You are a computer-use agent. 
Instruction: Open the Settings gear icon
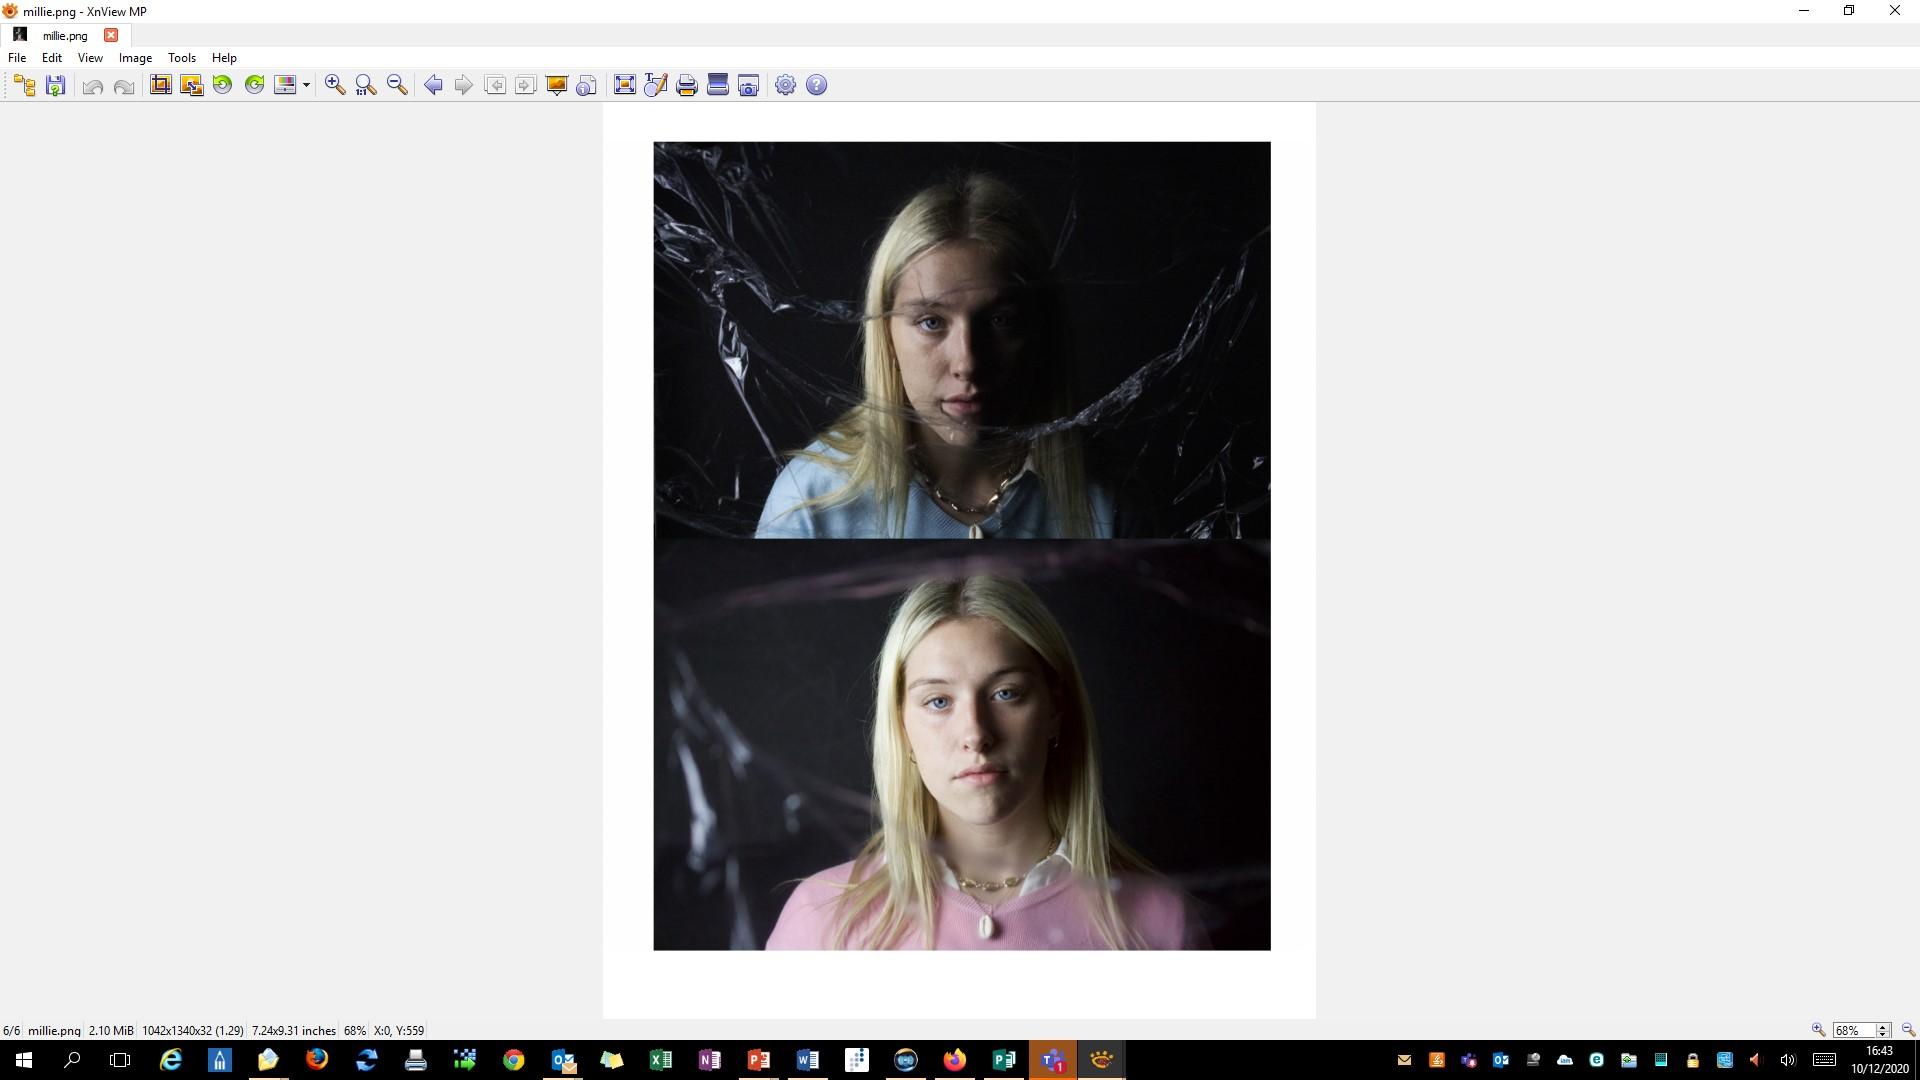click(786, 85)
